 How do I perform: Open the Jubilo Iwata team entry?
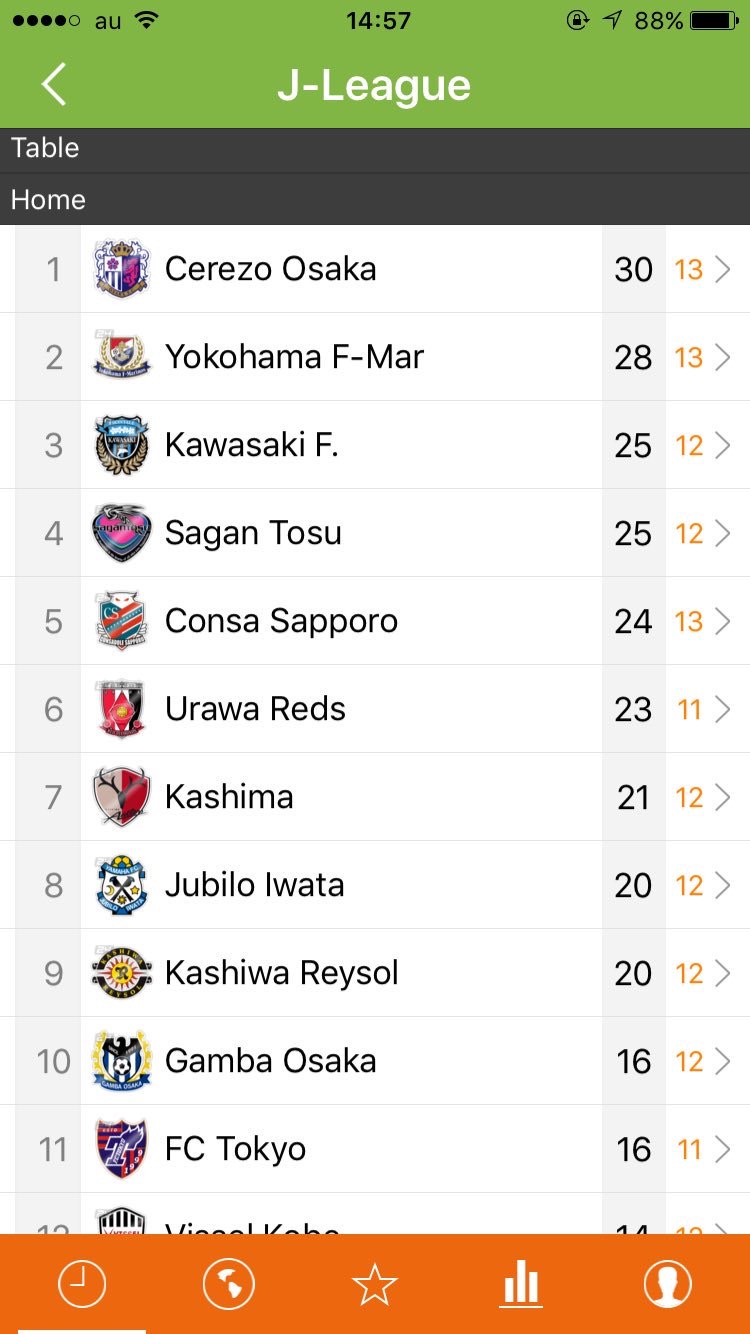click(254, 885)
